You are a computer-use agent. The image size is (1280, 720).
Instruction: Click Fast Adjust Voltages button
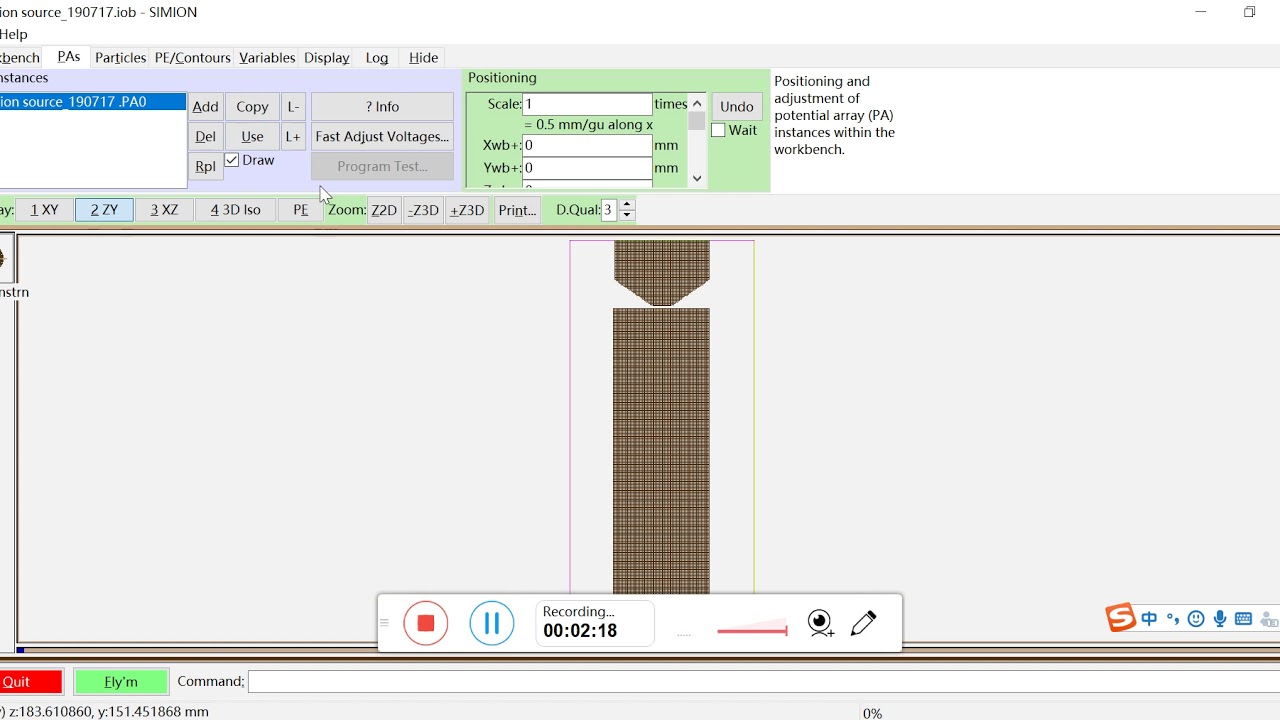(382, 137)
